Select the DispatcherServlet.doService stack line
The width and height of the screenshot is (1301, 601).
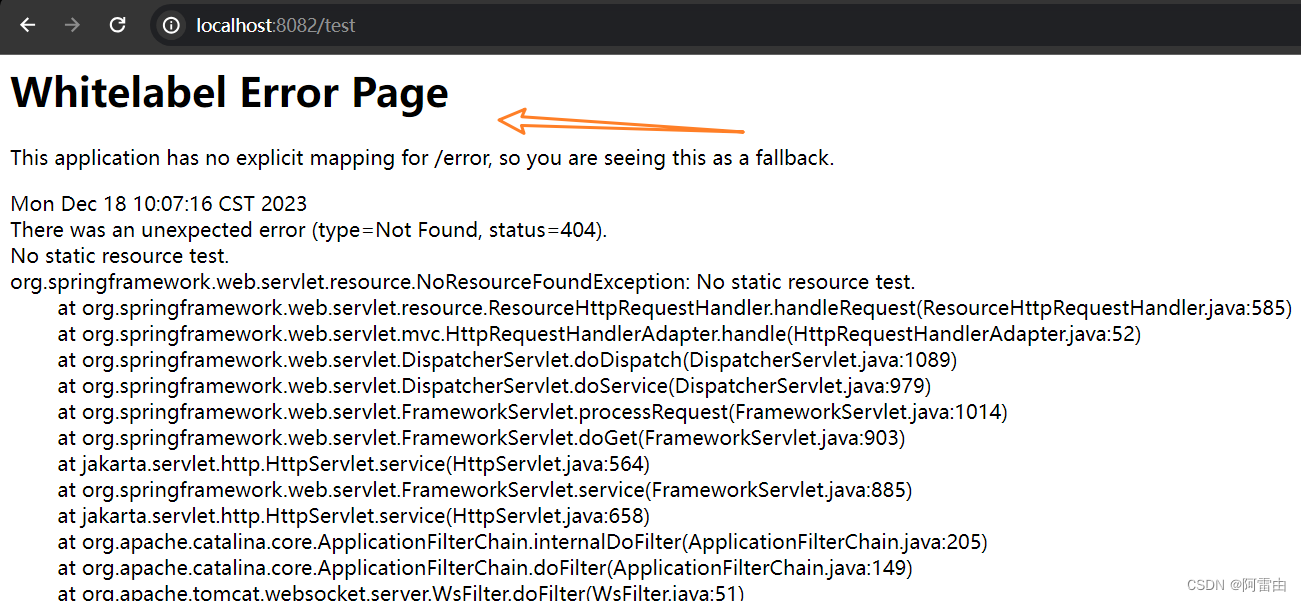pos(495,387)
